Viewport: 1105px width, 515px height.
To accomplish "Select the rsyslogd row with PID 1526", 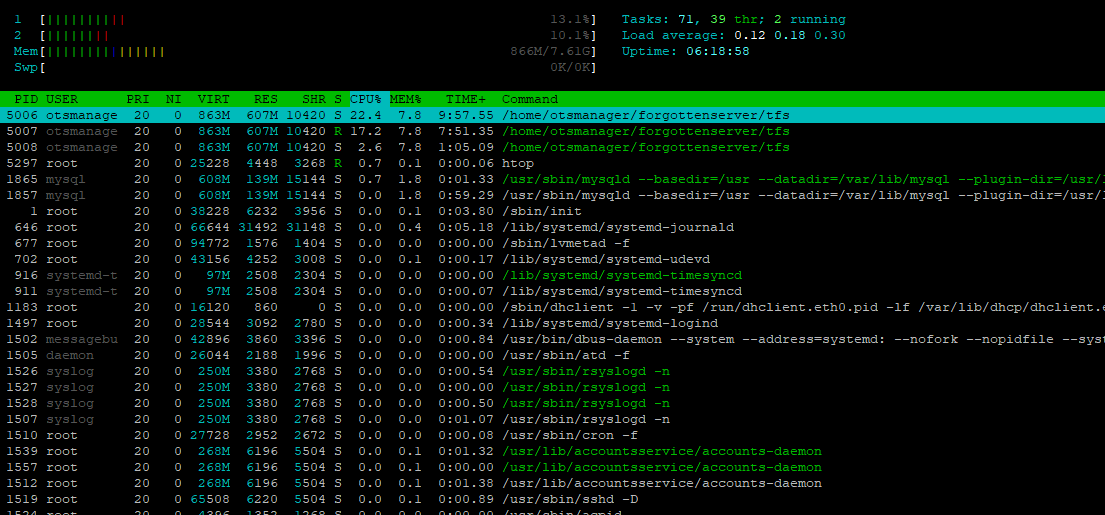I will pos(552,371).
